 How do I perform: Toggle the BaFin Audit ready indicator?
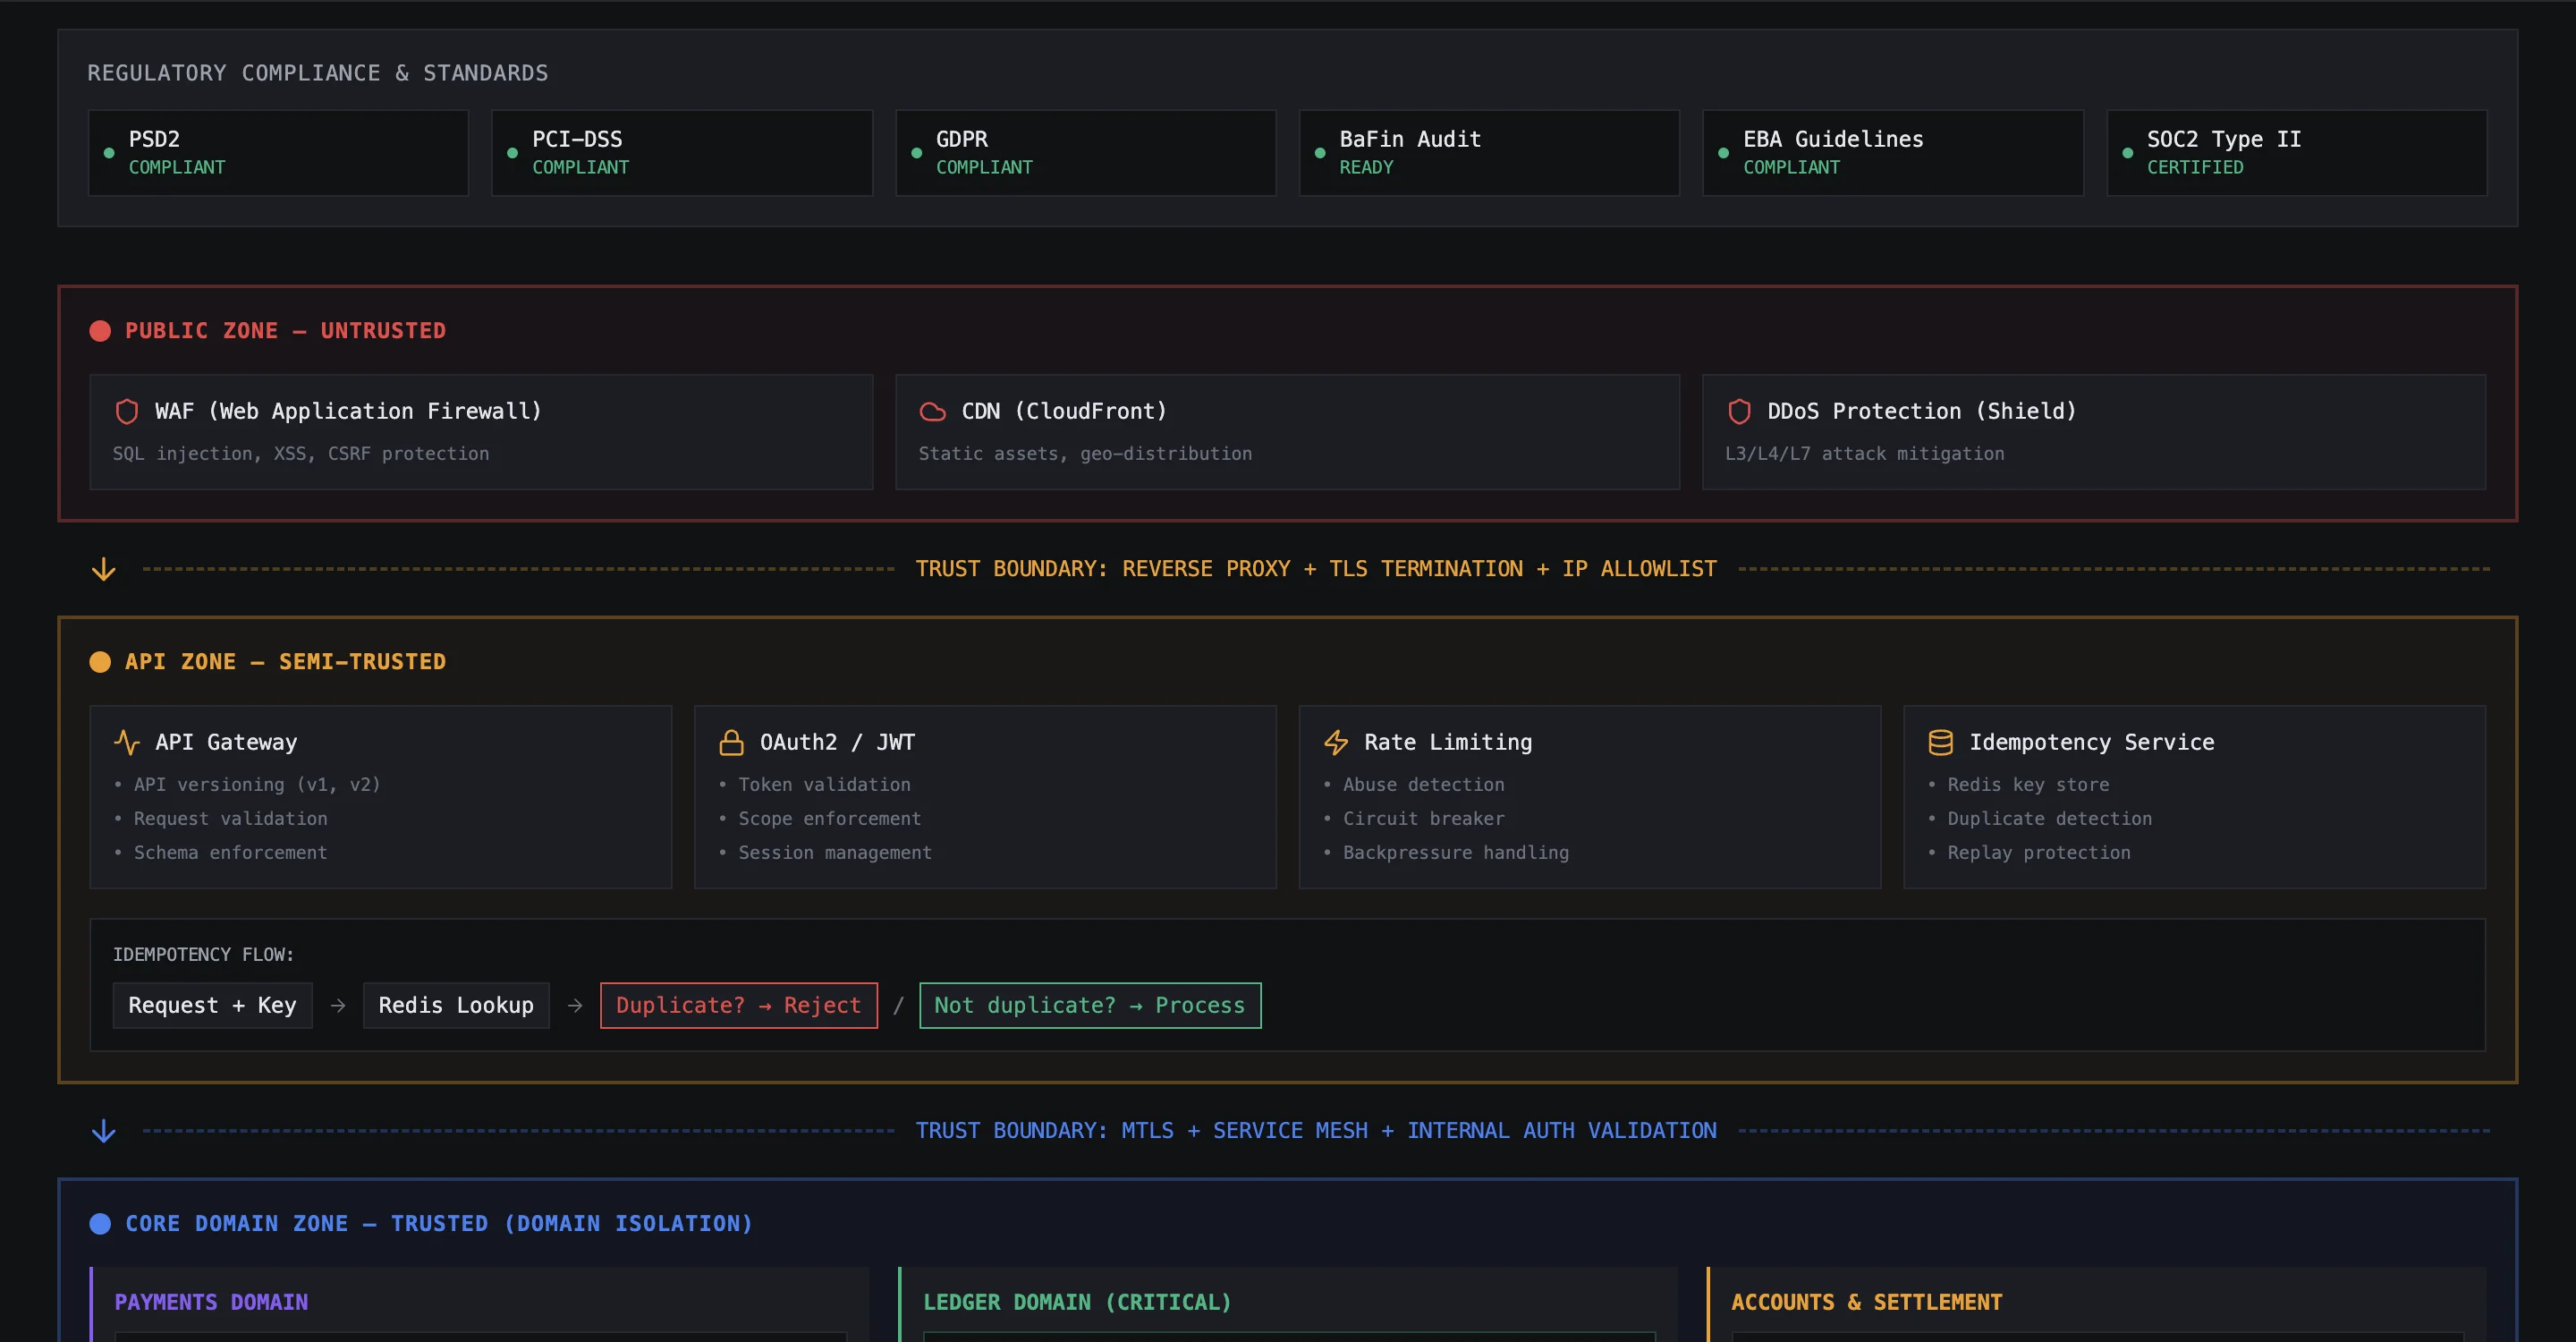click(1321, 153)
